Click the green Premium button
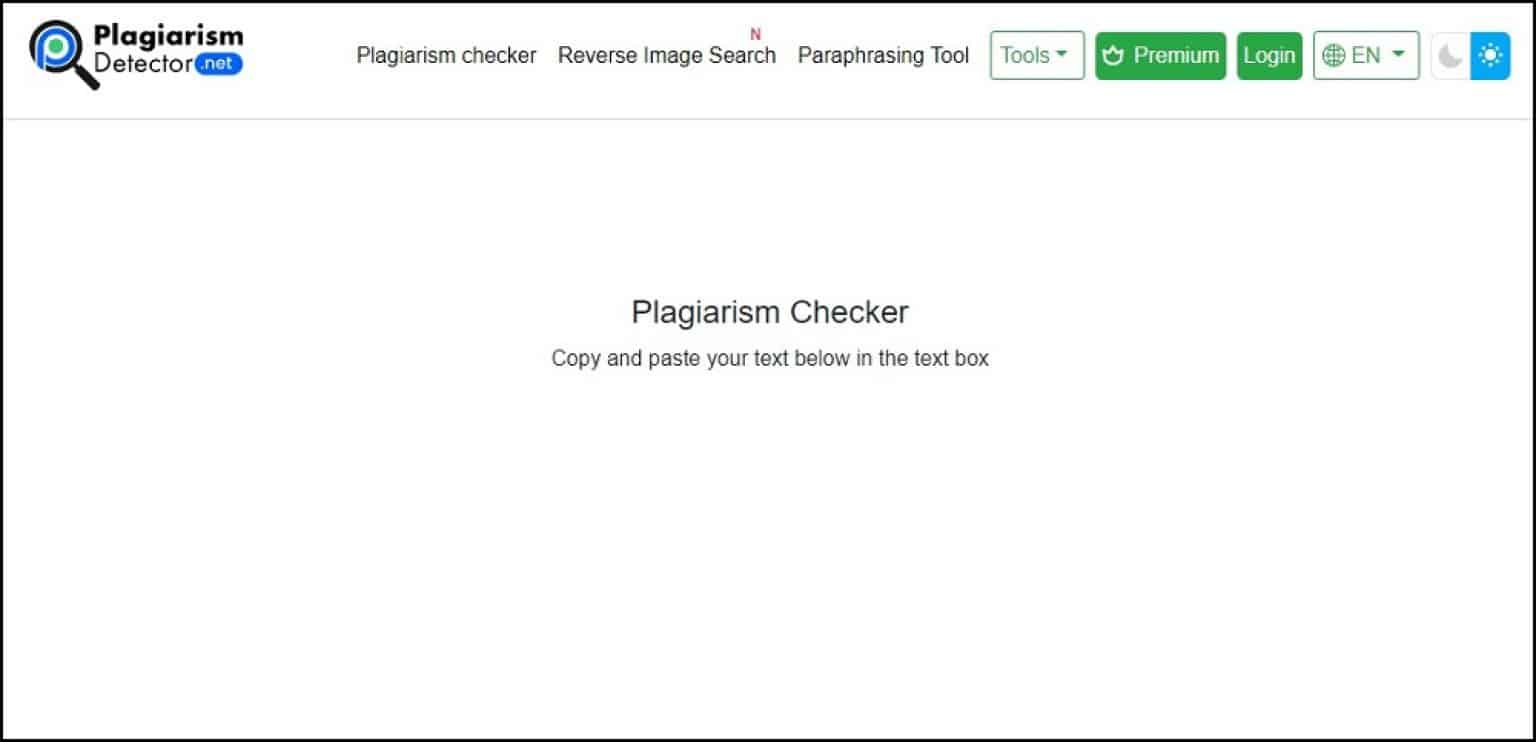This screenshot has width=1536, height=742. [1160, 56]
